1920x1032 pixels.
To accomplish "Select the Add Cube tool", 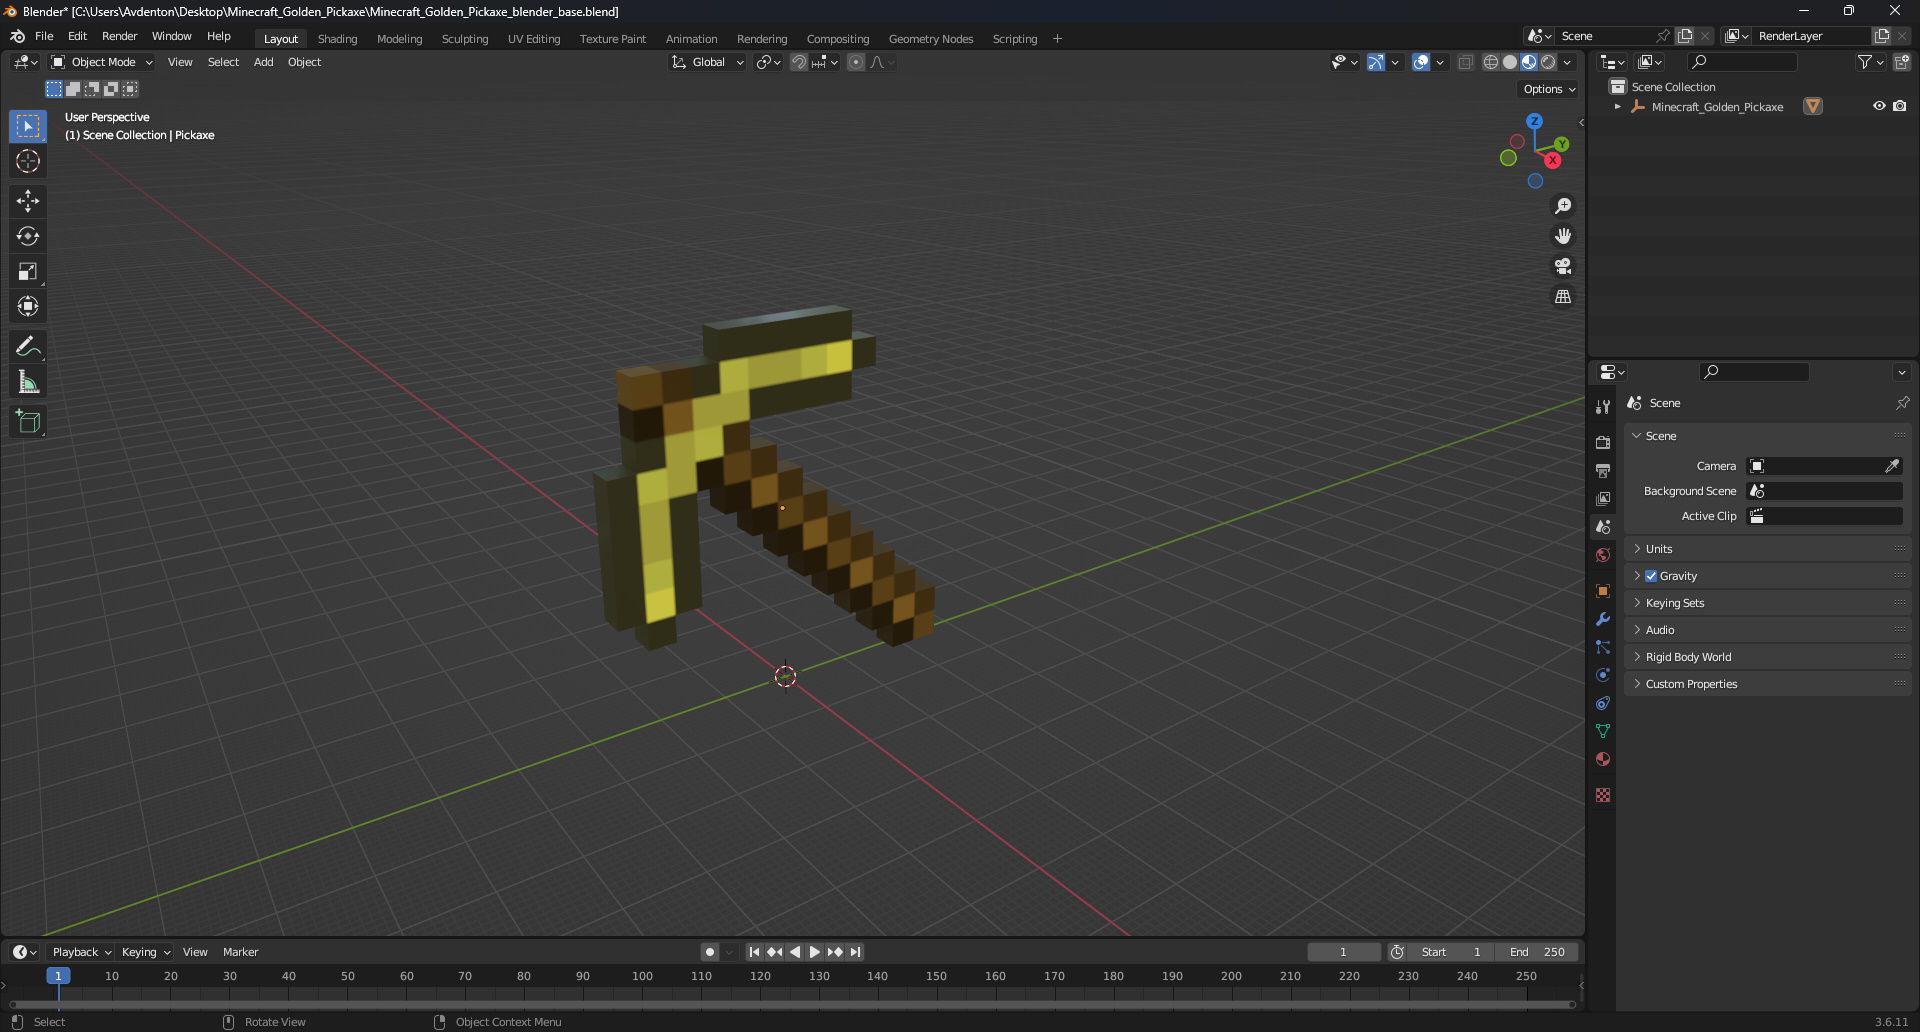I will (28, 422).
